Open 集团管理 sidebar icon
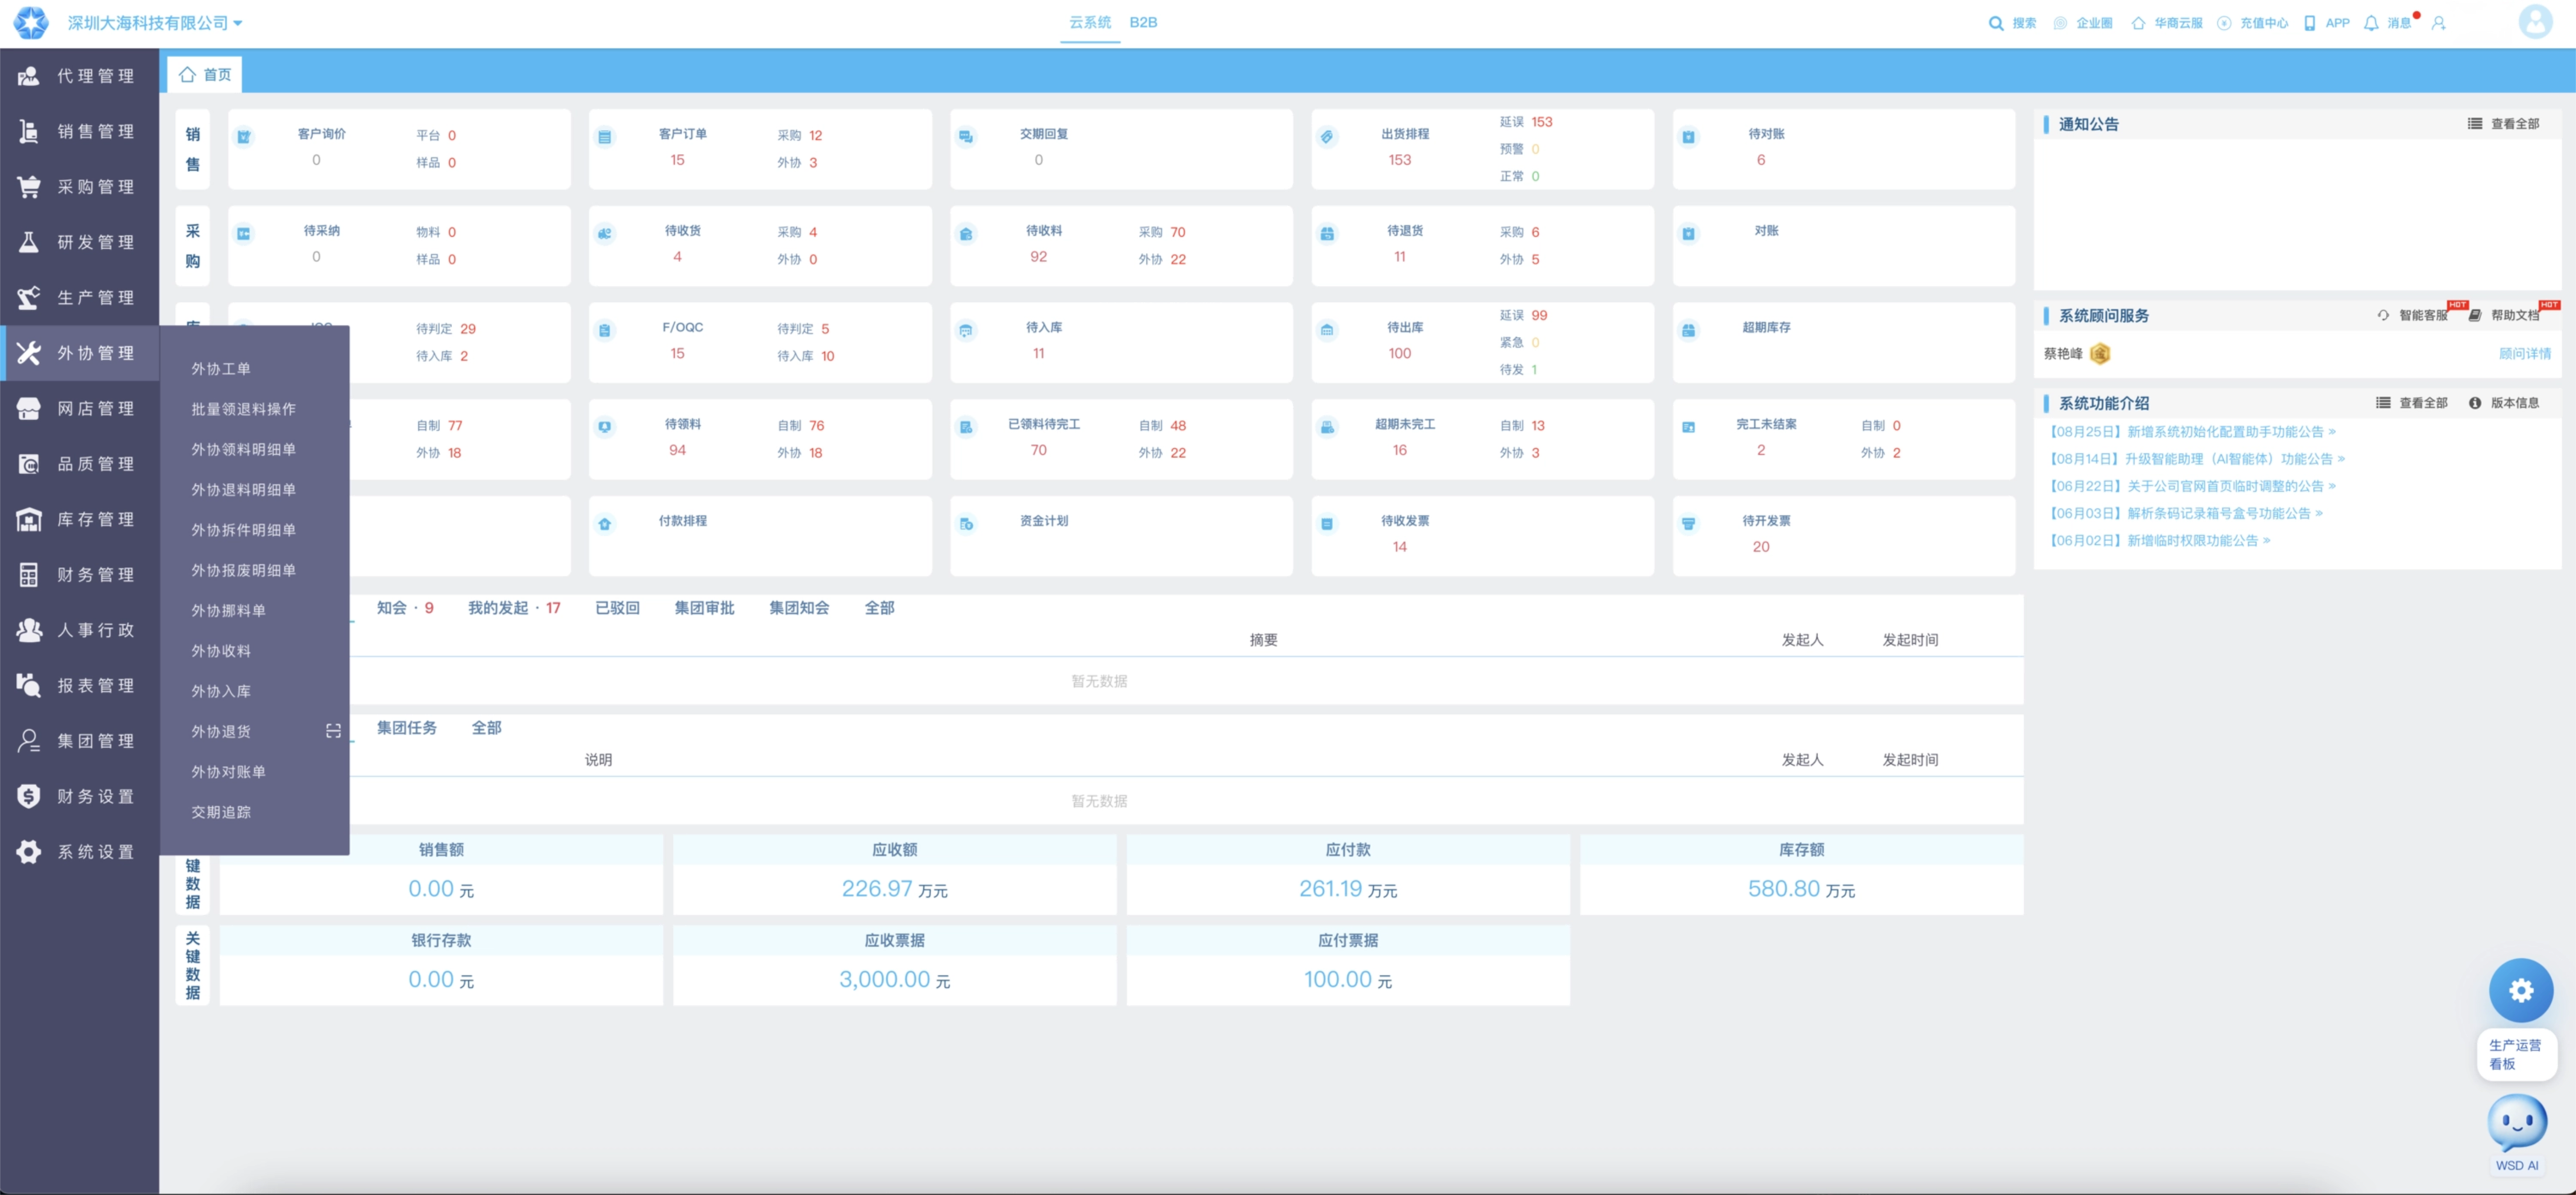 (29, 741)
